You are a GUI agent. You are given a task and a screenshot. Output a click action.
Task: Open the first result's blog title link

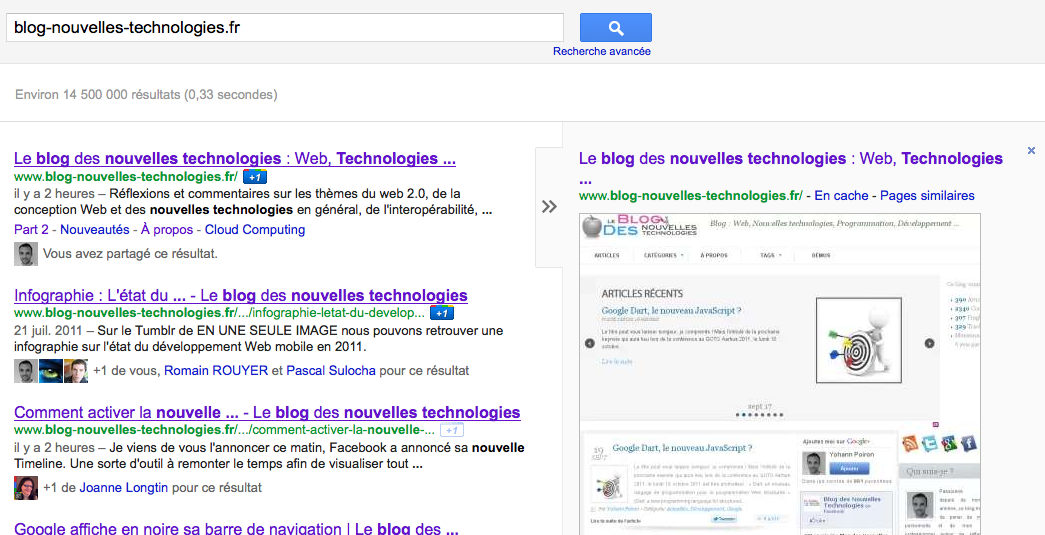tap(235, 158)
